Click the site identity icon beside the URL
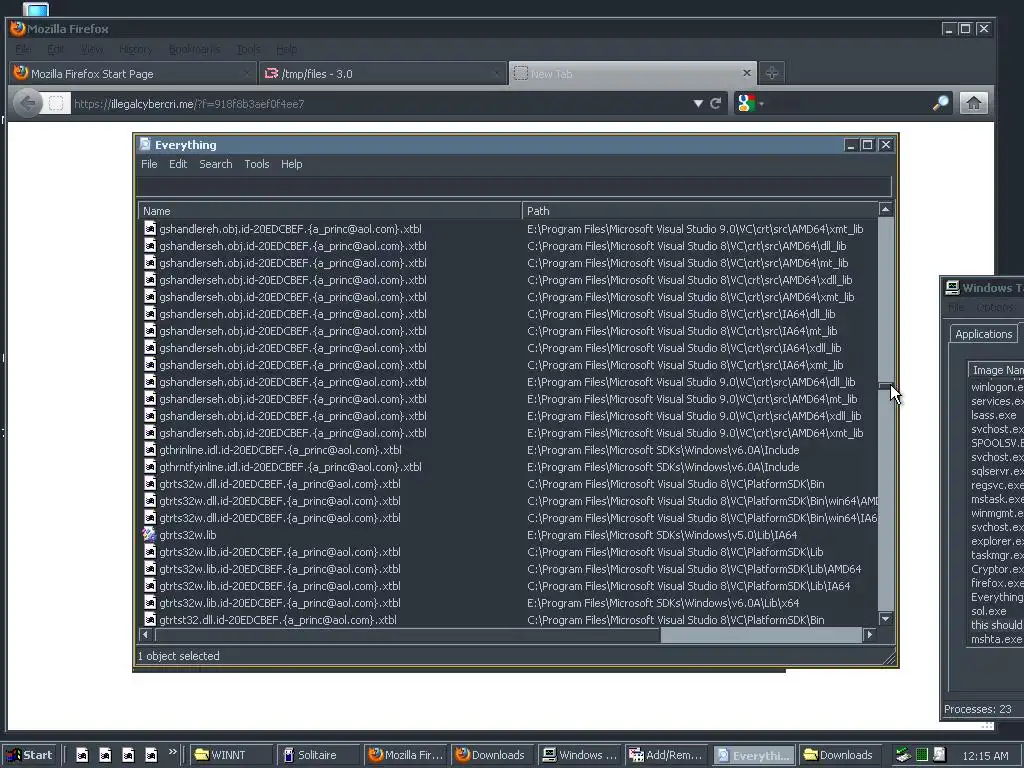Image resolution: width=1024 pixels, height=768 pixels. tap(56, 103)
